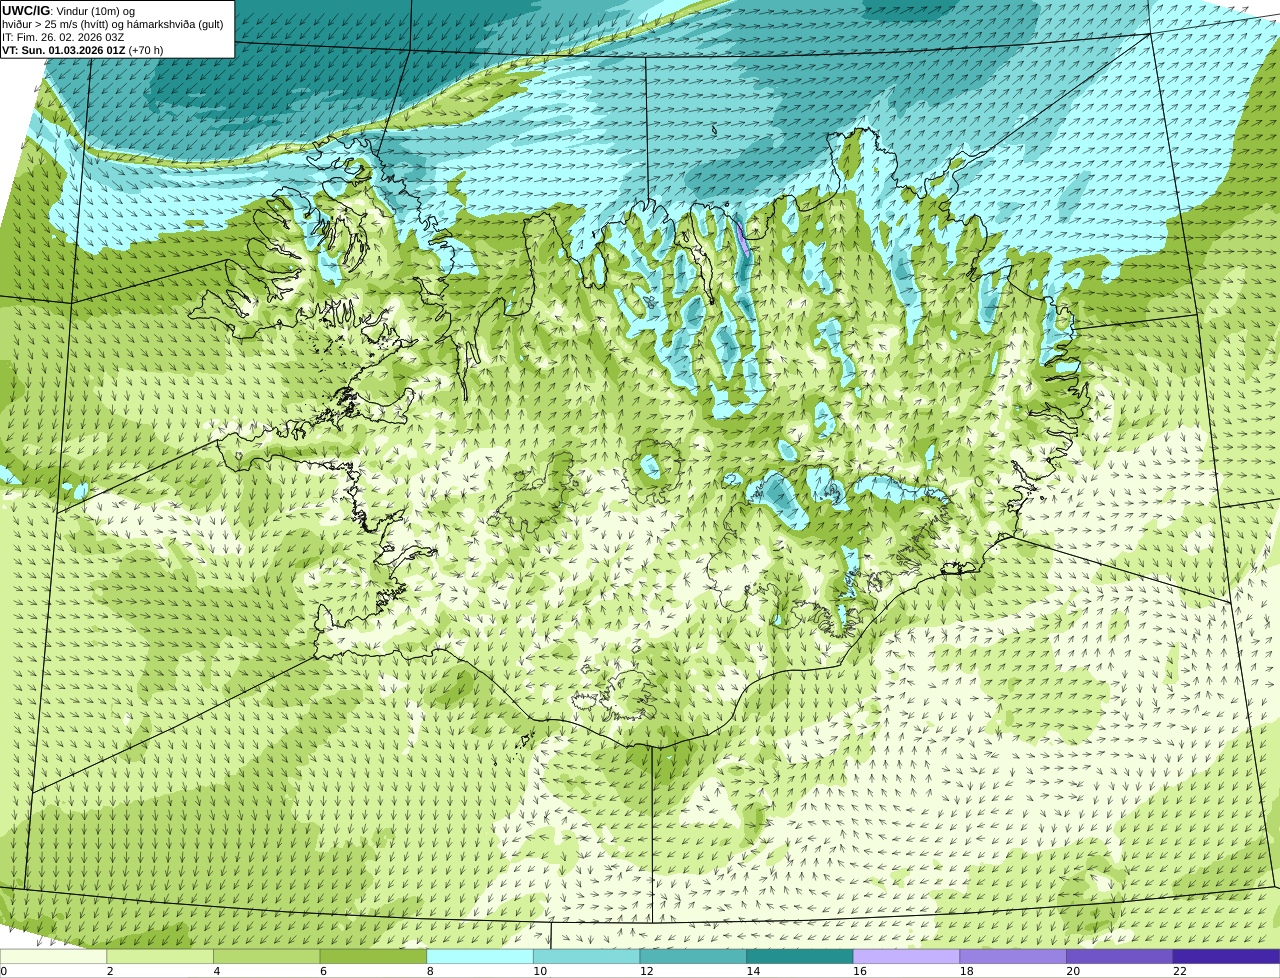This screenshot has height=978, width=1280.
Task: Click the 18–20 m/s purple legend swatch
Action: click(x=1013, y=956)
